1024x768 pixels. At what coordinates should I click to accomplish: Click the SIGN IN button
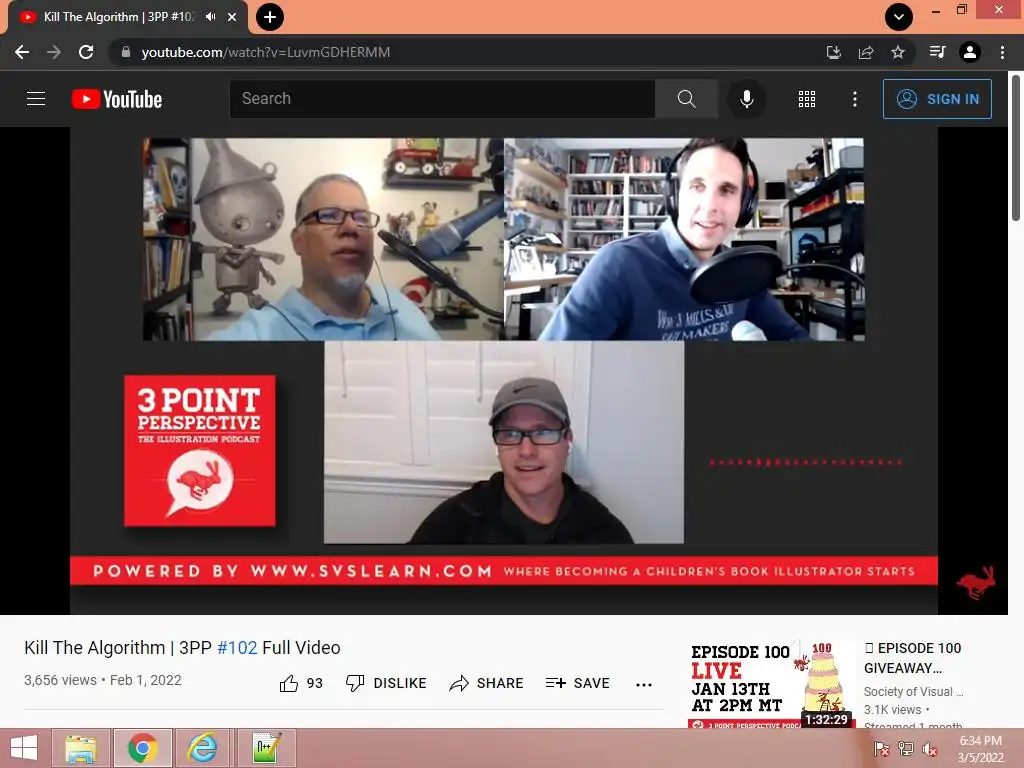click(937, 99)
